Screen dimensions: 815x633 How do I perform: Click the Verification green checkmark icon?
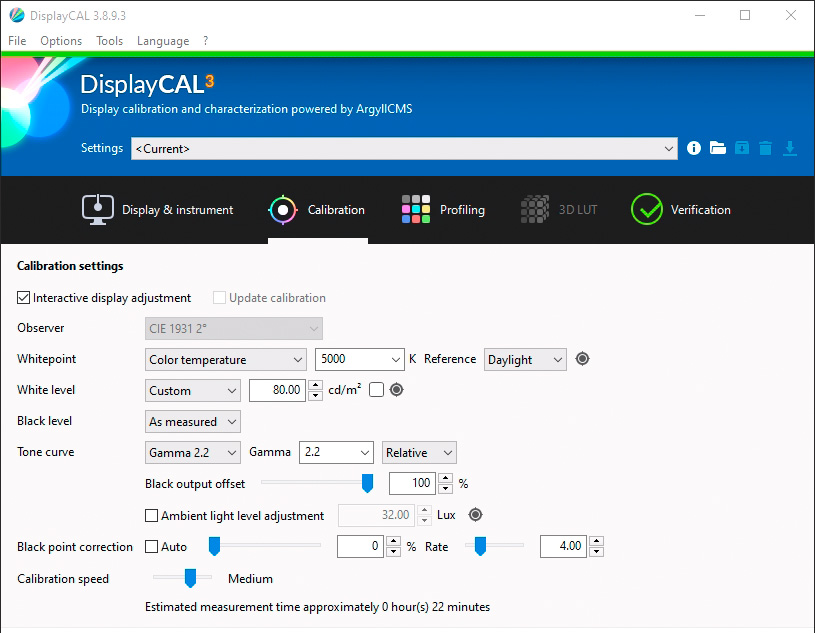(647, 209)
